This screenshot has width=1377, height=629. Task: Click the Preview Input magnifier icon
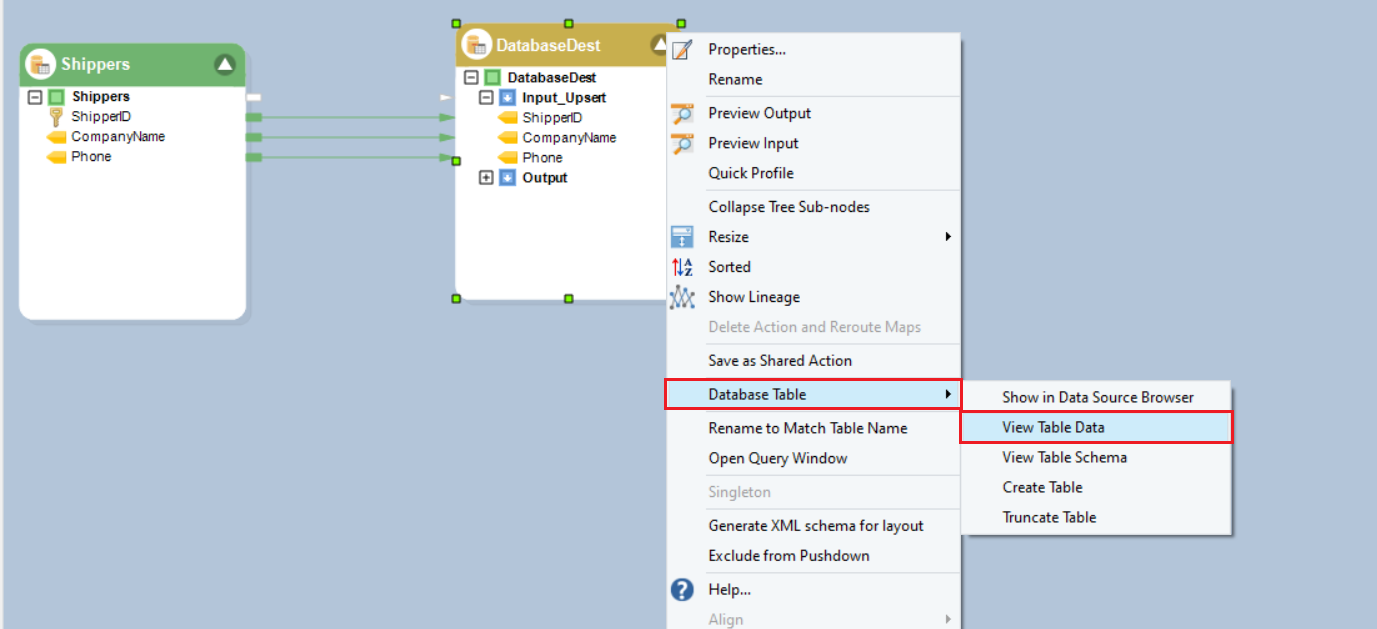[x=682, y=143]
